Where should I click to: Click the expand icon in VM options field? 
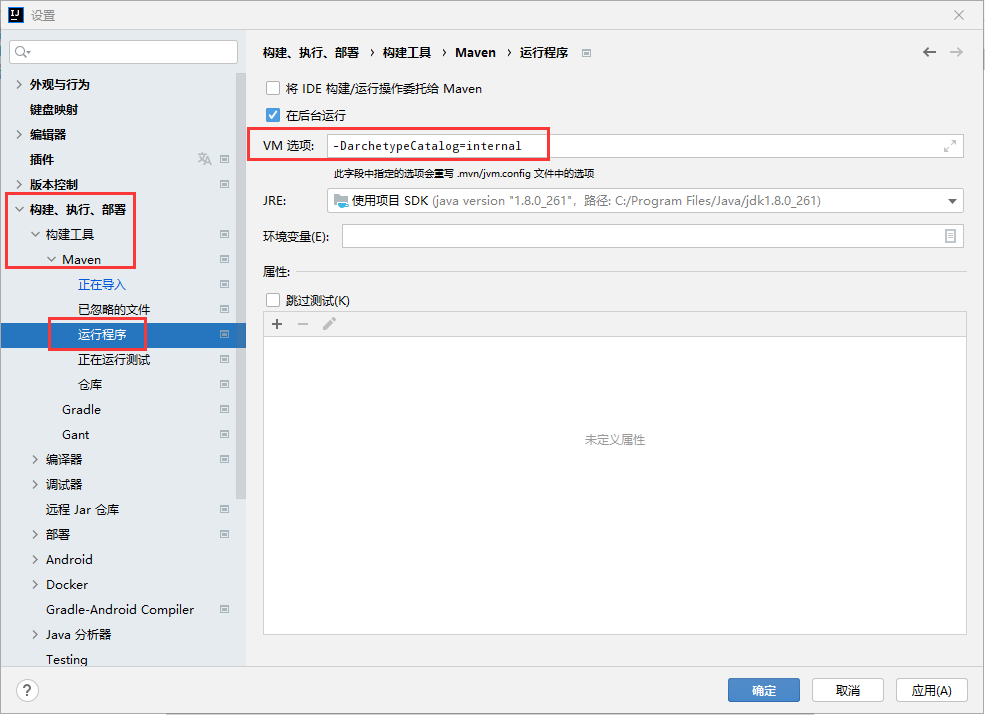pyautogui.click(x=949, y=146)
